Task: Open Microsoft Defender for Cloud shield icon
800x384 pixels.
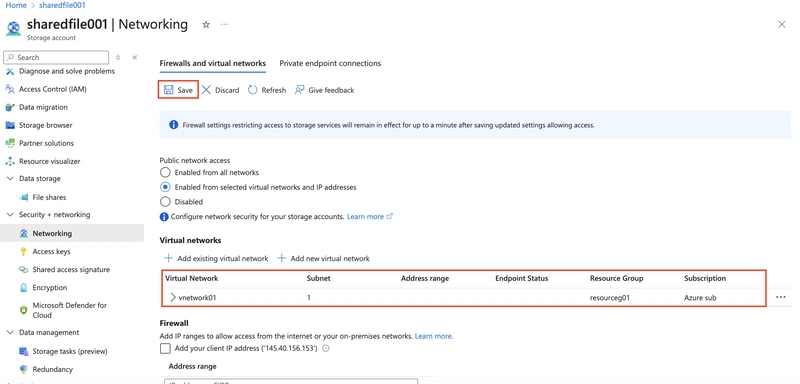Action: (x=23, y=310)
